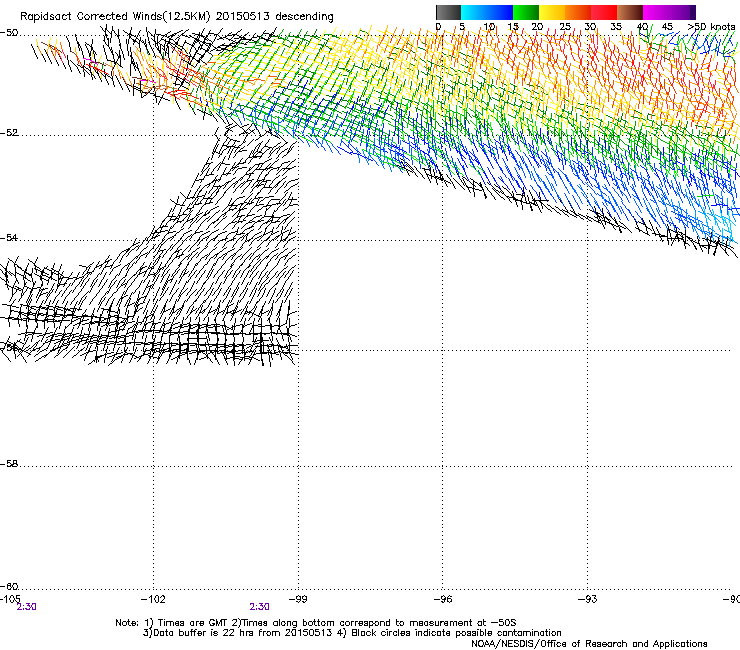Click the NOAA/NESDIS credit text

coord(589,644)
